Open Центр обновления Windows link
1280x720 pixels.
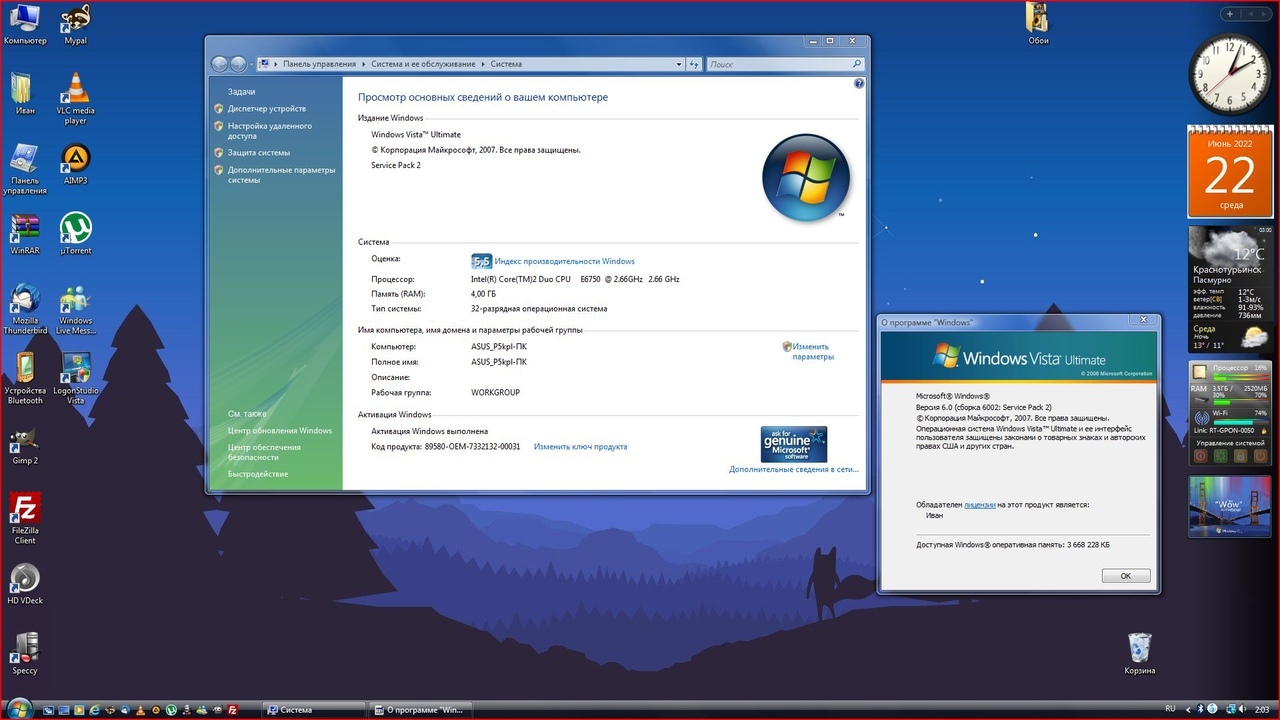280,431
